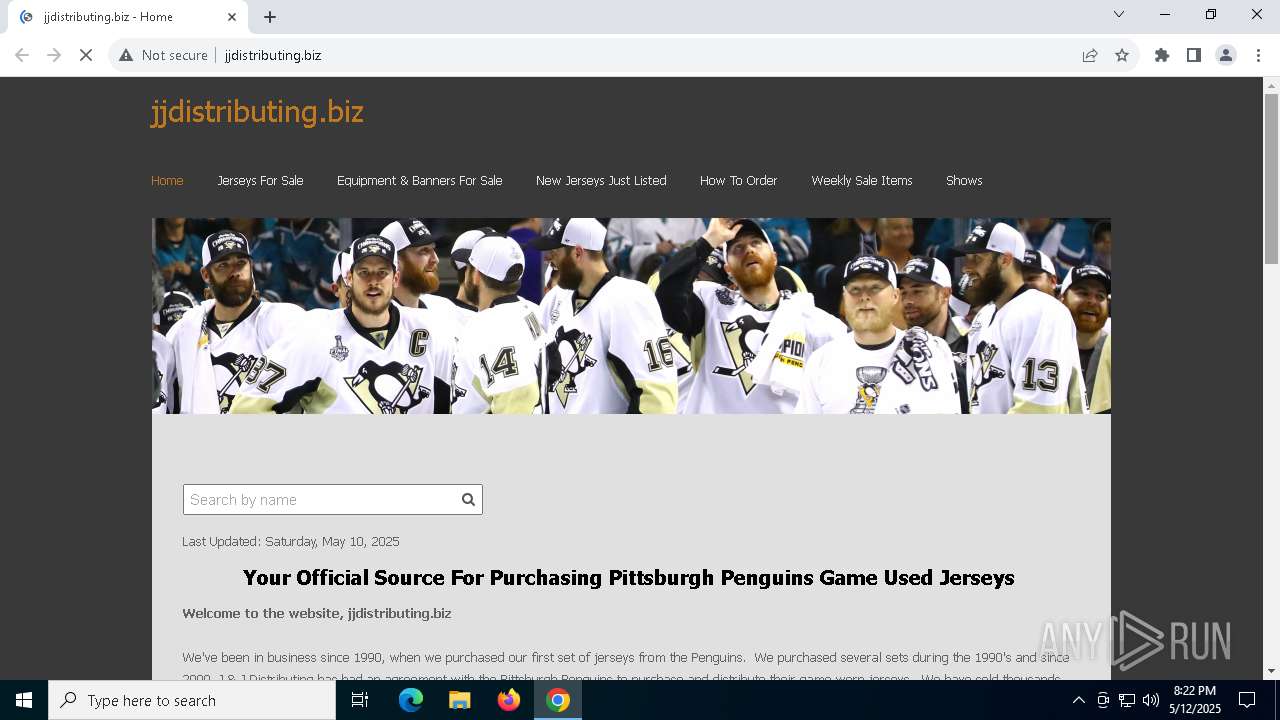Viewport: 1280px width, 720px height.
Task: Click 'Welcome to the website, jjdistributing.biz' text
Action: [x=317, y=613]
